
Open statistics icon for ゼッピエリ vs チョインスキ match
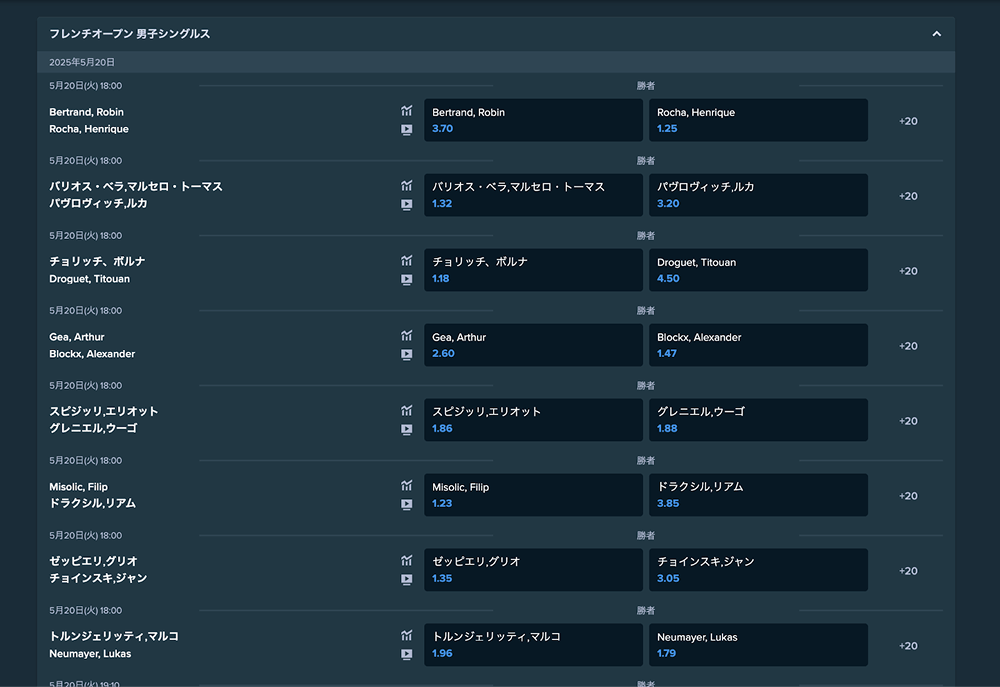tap(406, 561)
